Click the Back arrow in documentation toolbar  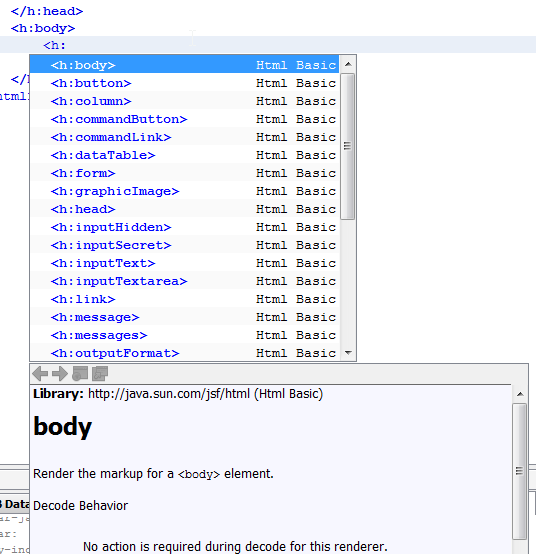[x=40, y=373]
